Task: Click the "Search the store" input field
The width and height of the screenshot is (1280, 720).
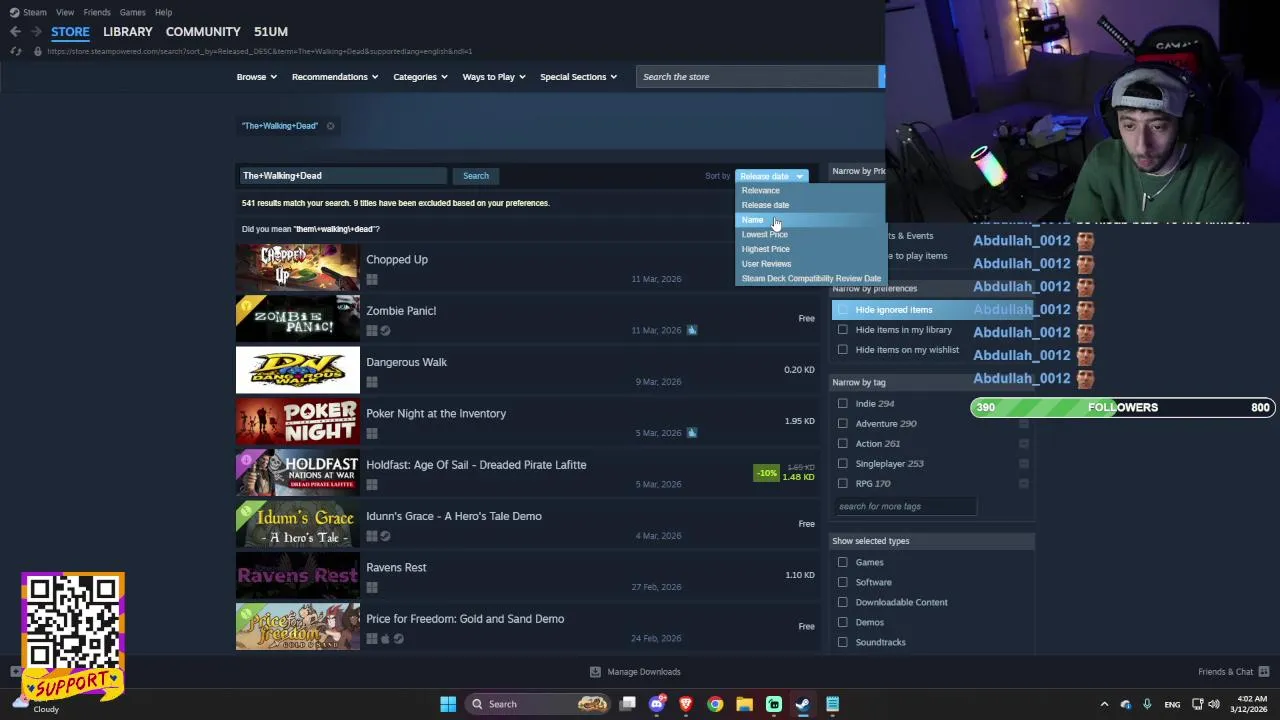Action: point(756,77)
